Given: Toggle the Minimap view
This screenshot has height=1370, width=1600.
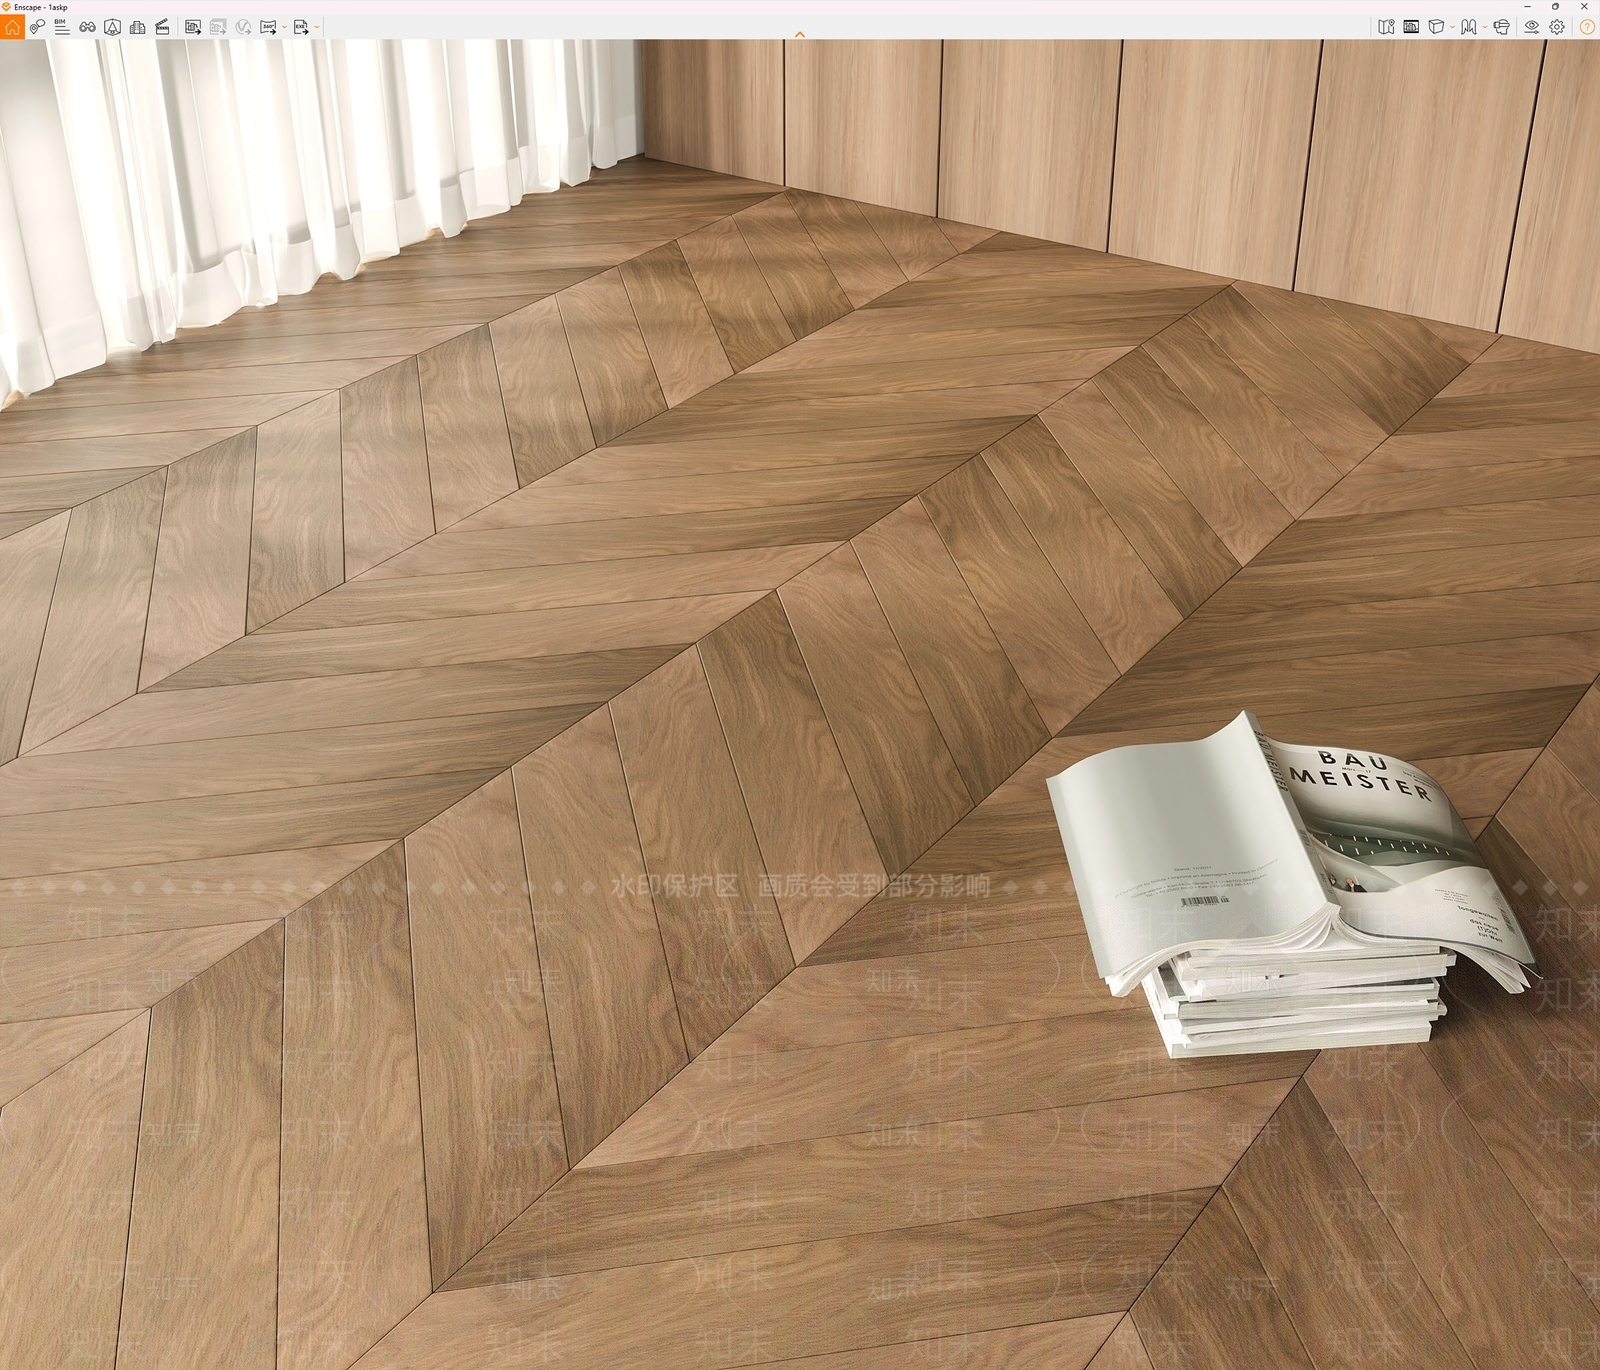Looking at the screenshot, I should [x=1386, y=27].
